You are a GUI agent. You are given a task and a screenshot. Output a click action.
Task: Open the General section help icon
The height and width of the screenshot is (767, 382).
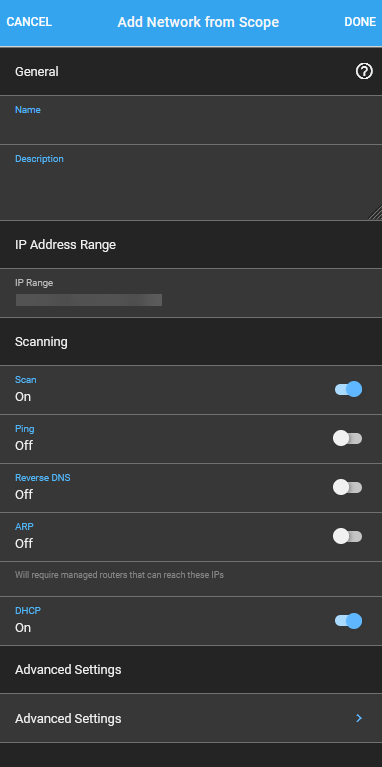363,72
